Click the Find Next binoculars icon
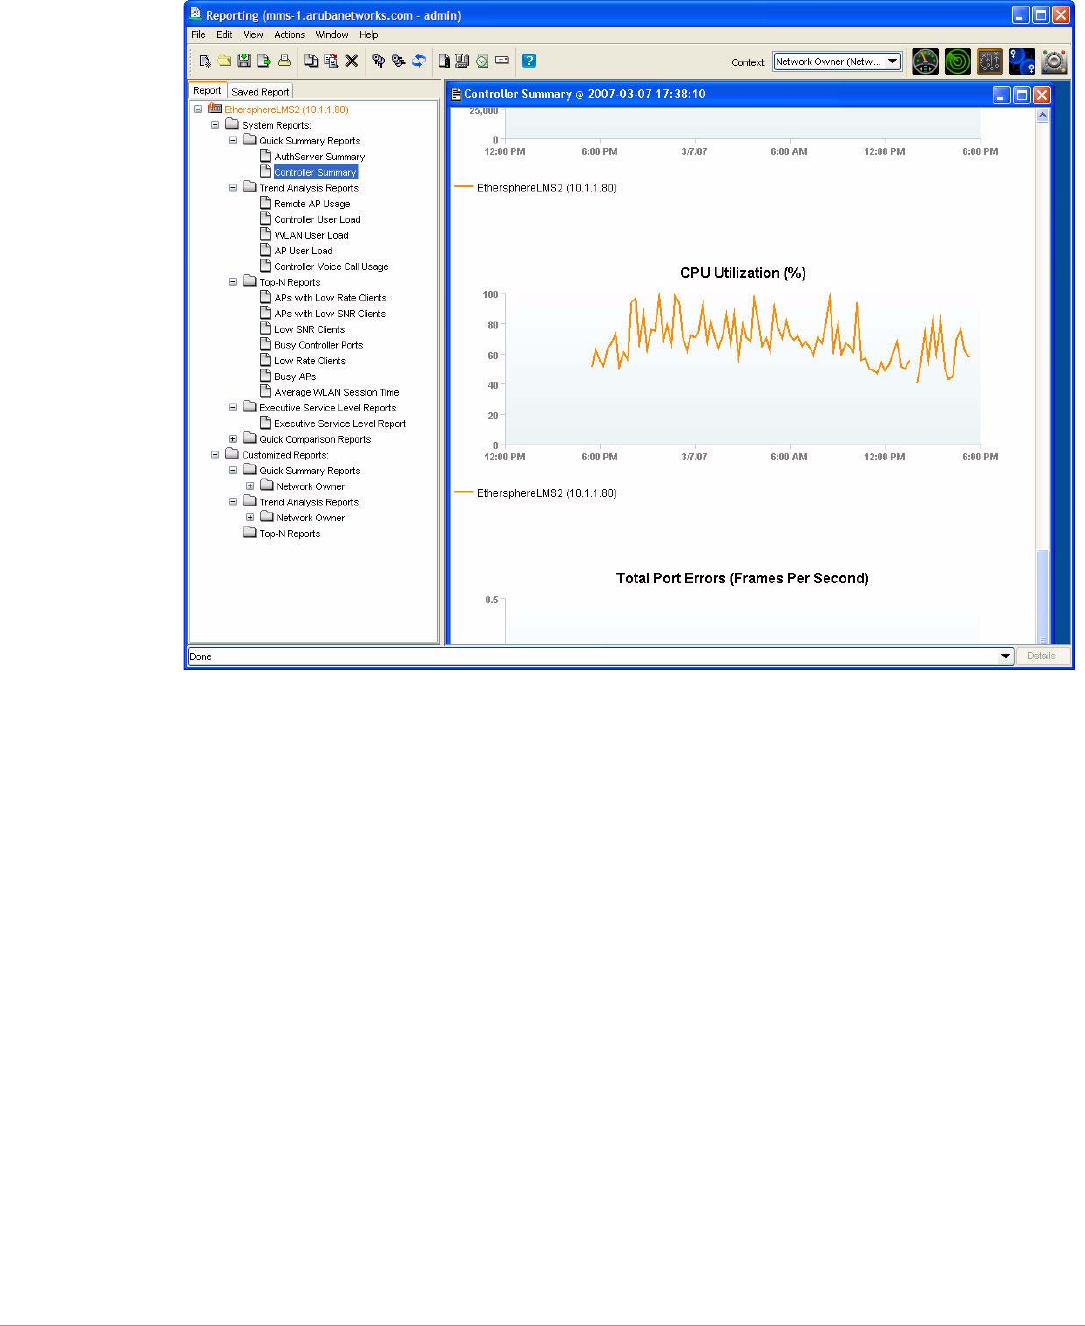1085x1326 pixels. [x=398, y=61]
